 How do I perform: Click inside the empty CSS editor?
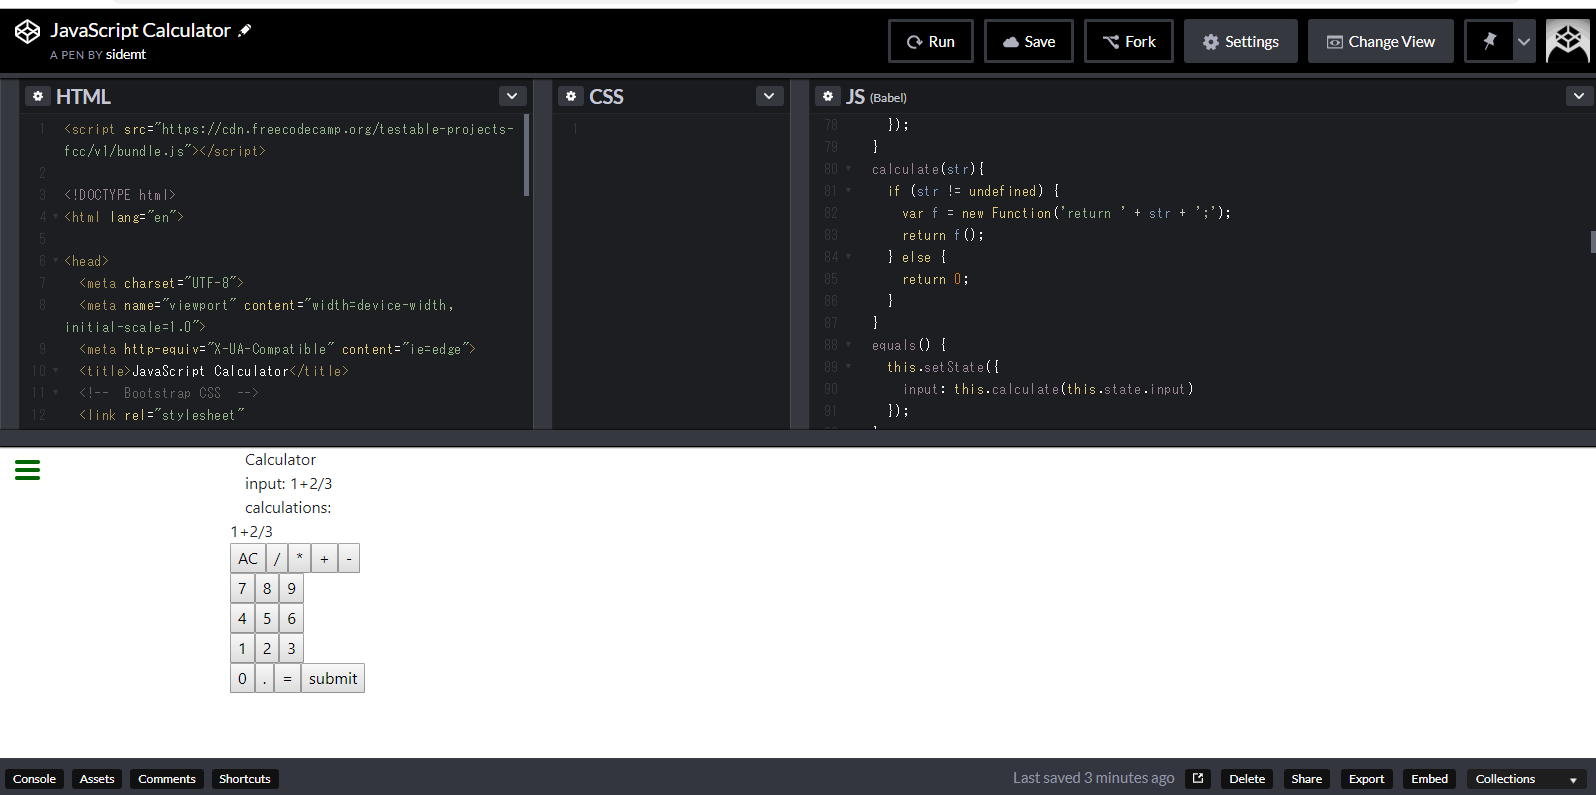673,270
